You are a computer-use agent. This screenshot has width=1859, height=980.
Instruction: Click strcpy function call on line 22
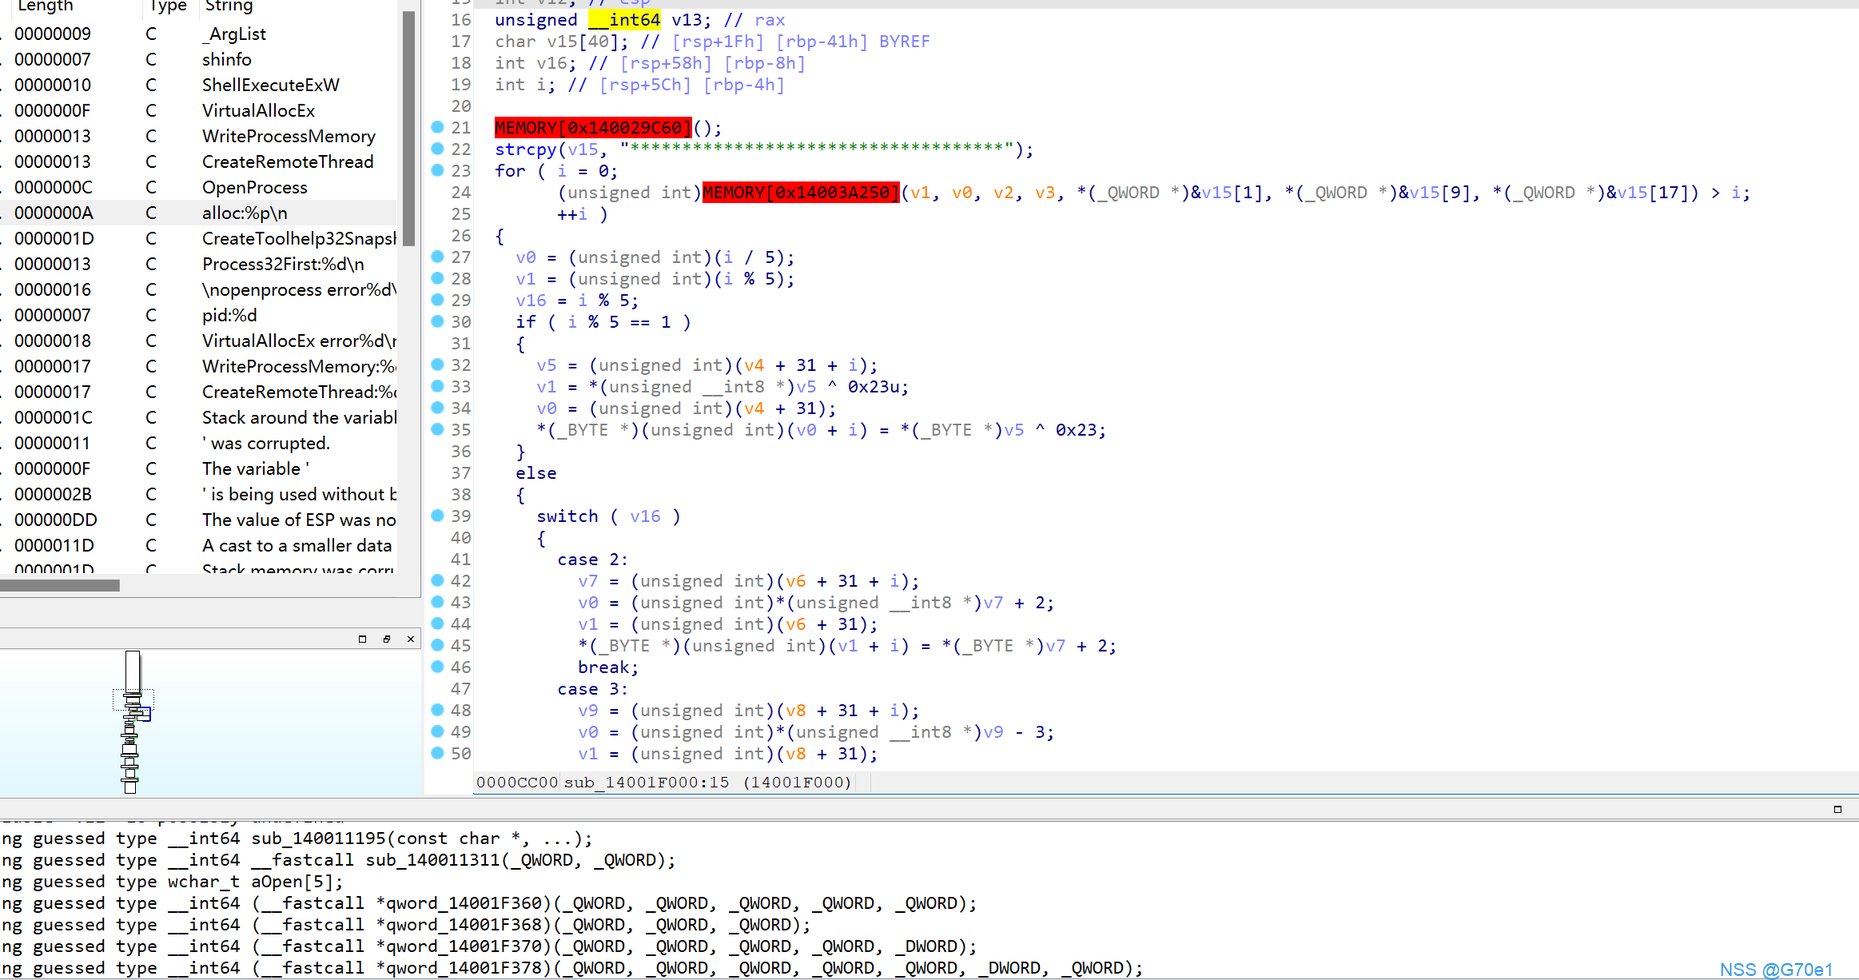pyautogui.click(x=525, y=149)
